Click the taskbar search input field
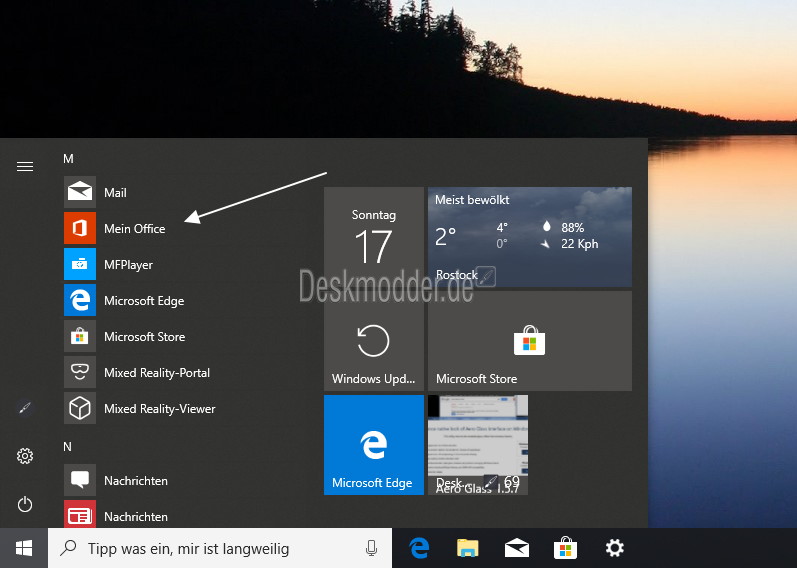Viewport: 797px width, 568px height. [220, 548]
